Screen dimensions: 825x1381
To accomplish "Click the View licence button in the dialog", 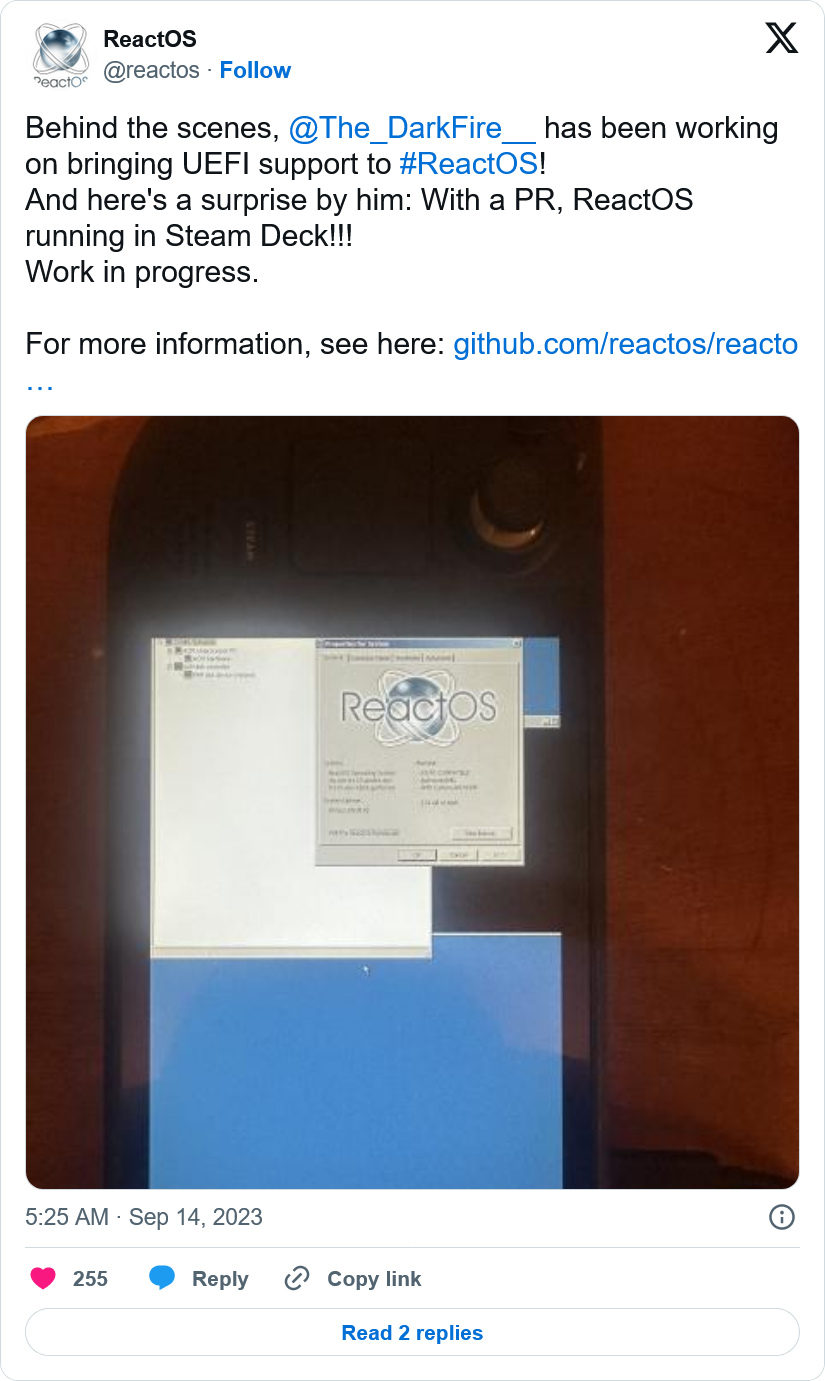I will pyautogui.click(x=481, y=833).
